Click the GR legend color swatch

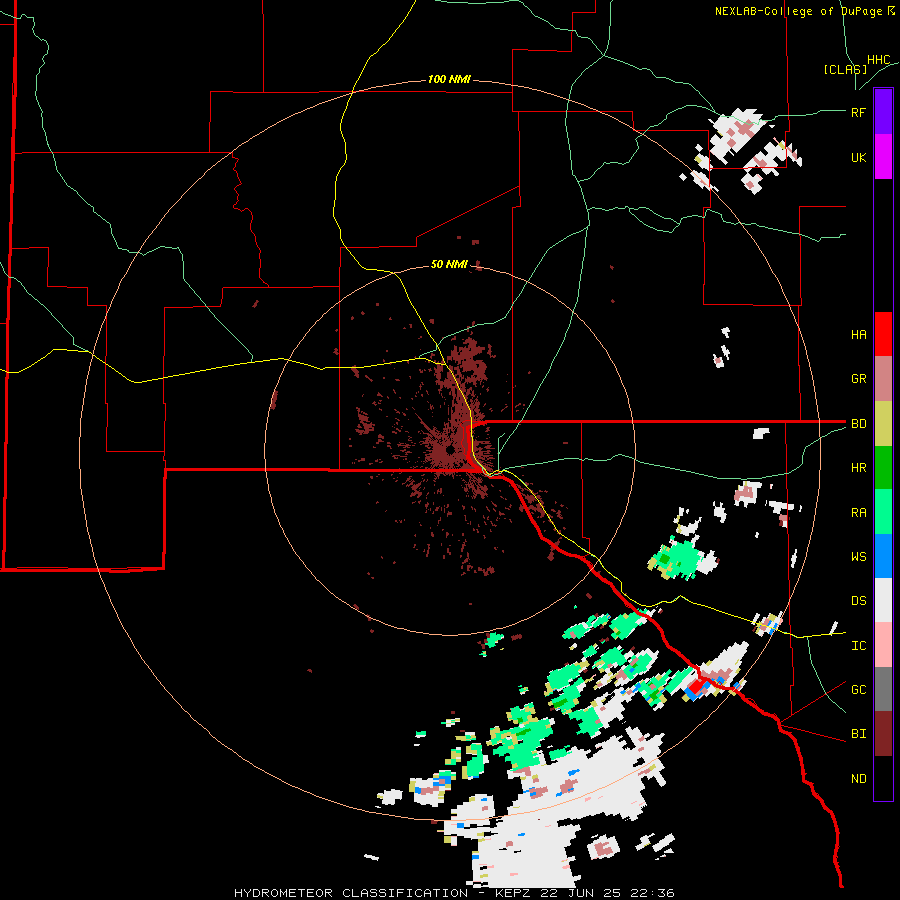click(883, 379)
